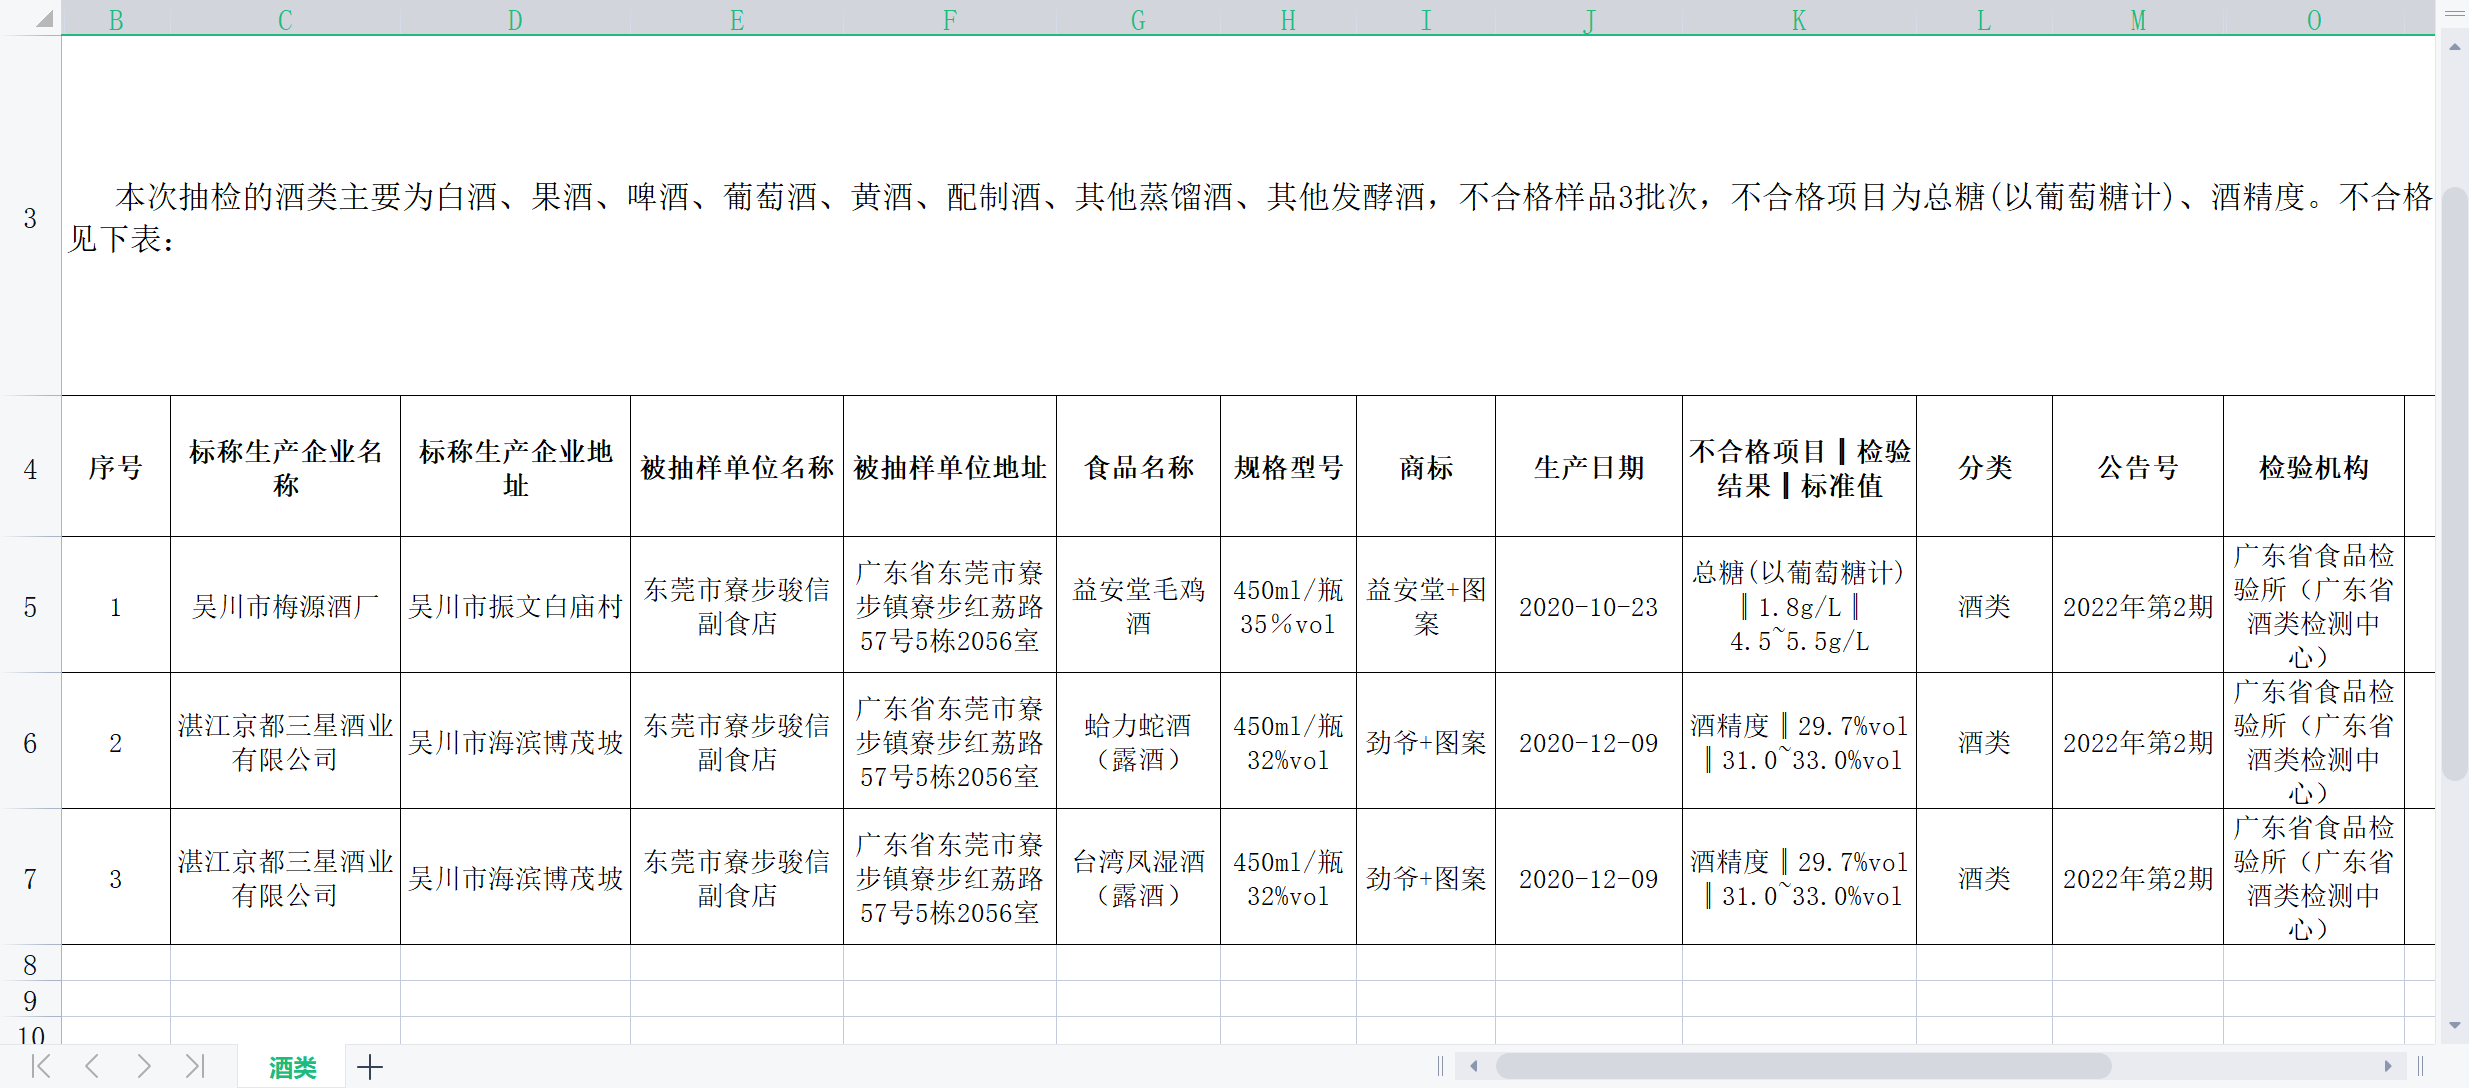Select row 5 header
Viewport: 2469px width, 1088px height.
[x=30, y=607]
